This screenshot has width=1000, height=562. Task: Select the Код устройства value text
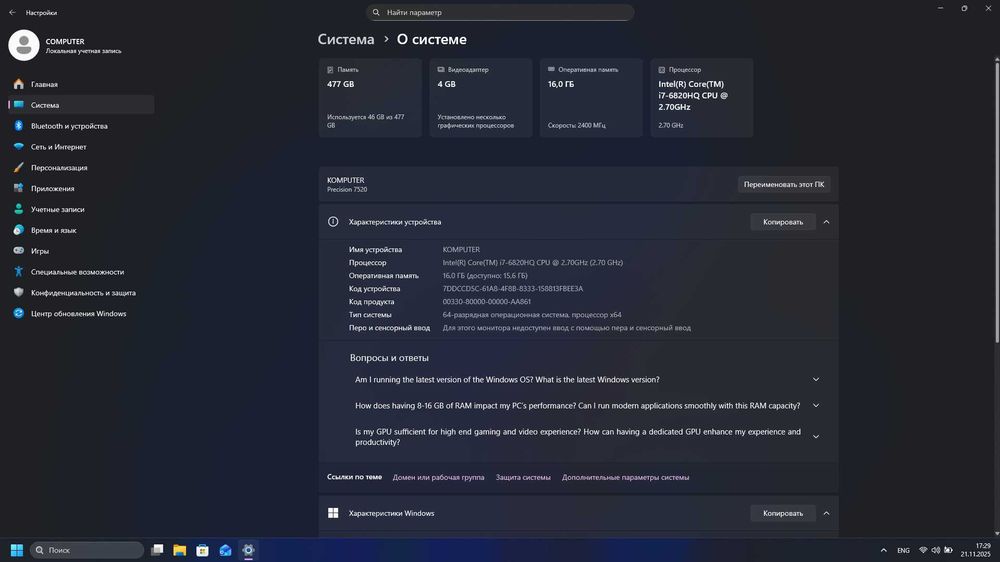pos(513,288)
